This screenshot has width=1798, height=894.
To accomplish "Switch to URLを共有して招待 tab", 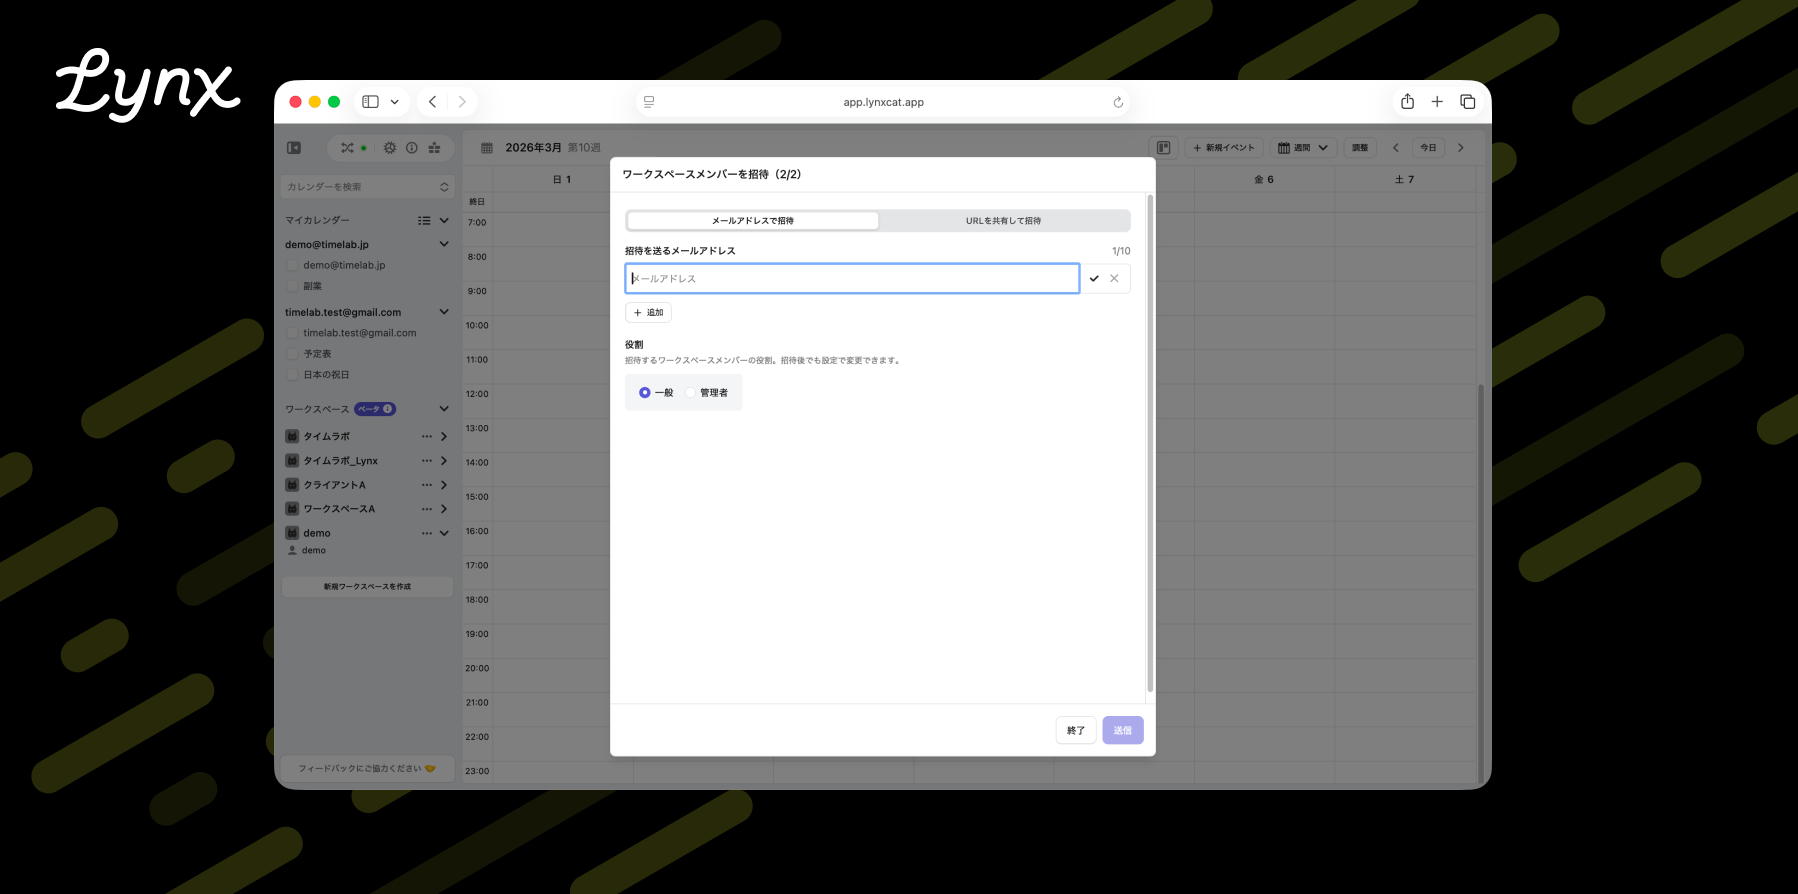I will click(x=1004, y=221).
